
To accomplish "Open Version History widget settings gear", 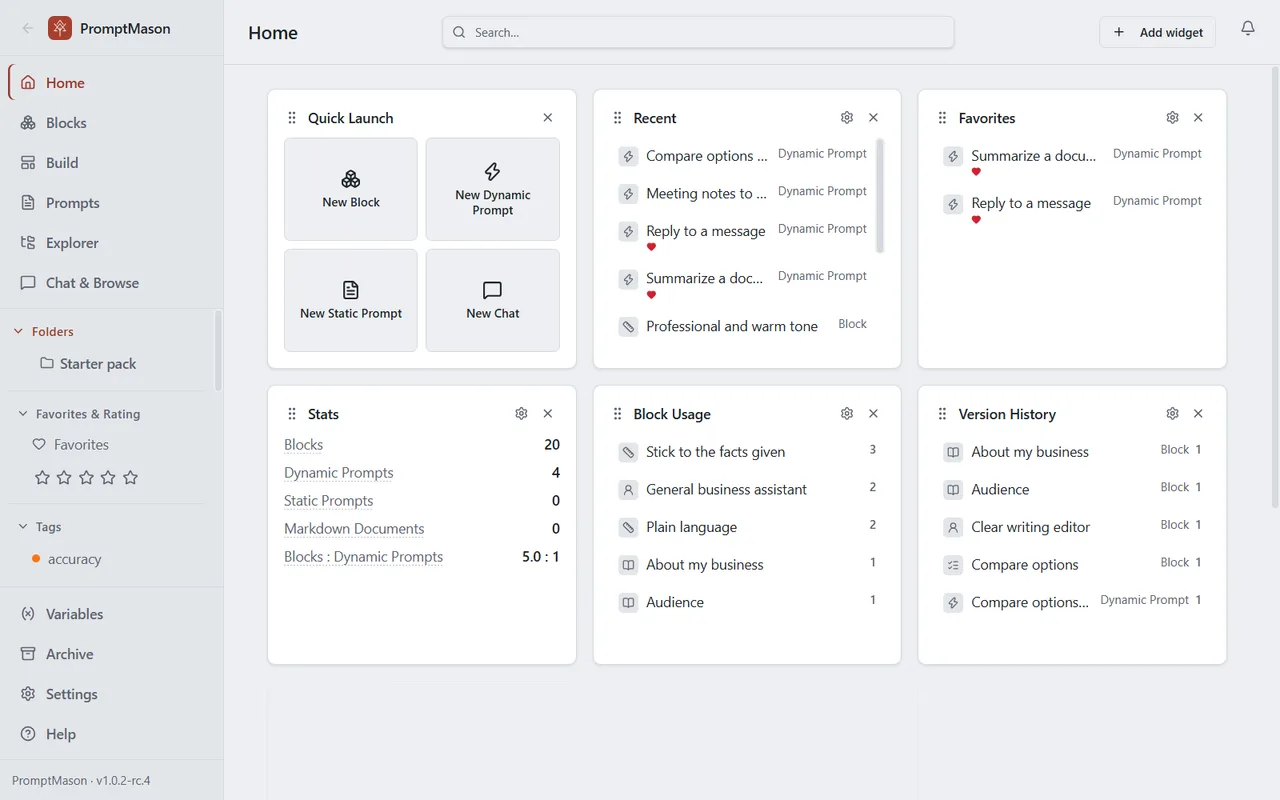I will click(1173, 414).
